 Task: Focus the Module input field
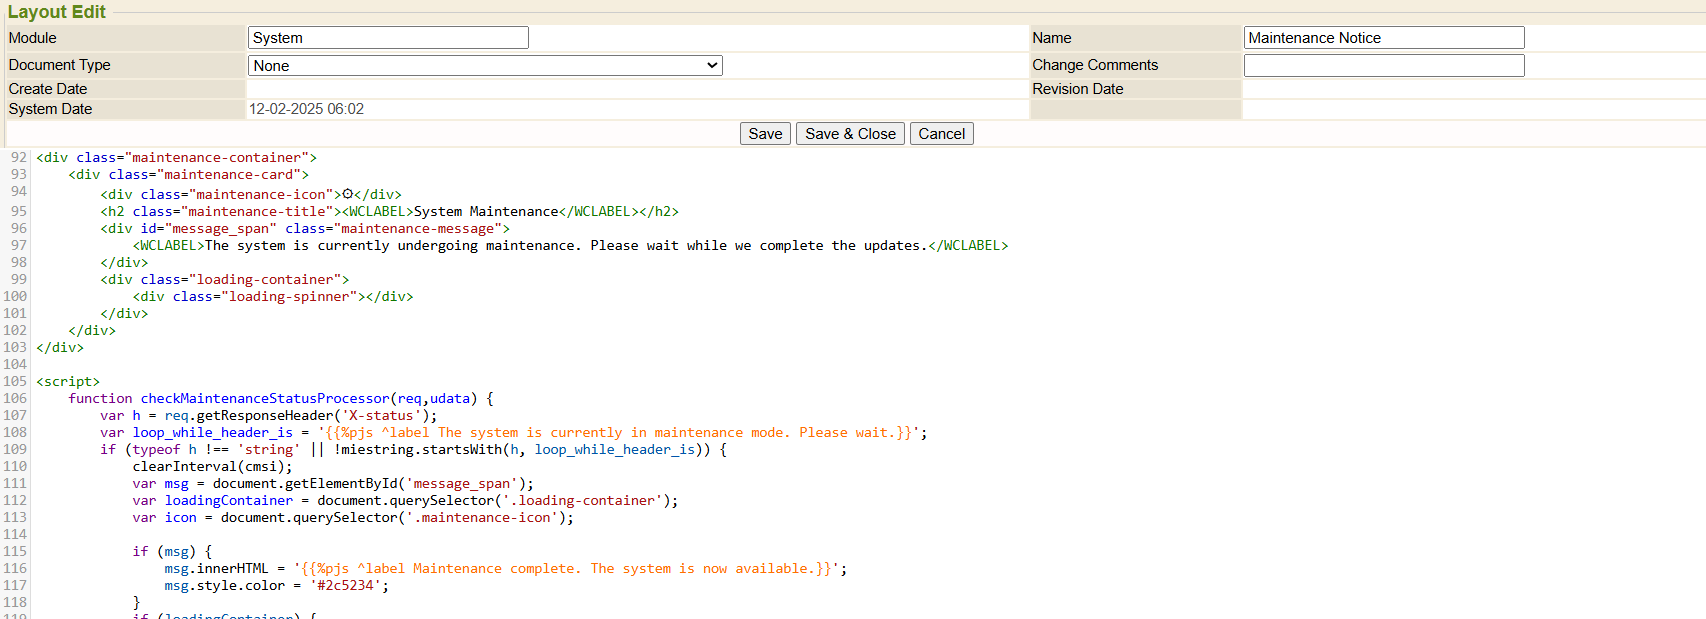click(388, 38)
